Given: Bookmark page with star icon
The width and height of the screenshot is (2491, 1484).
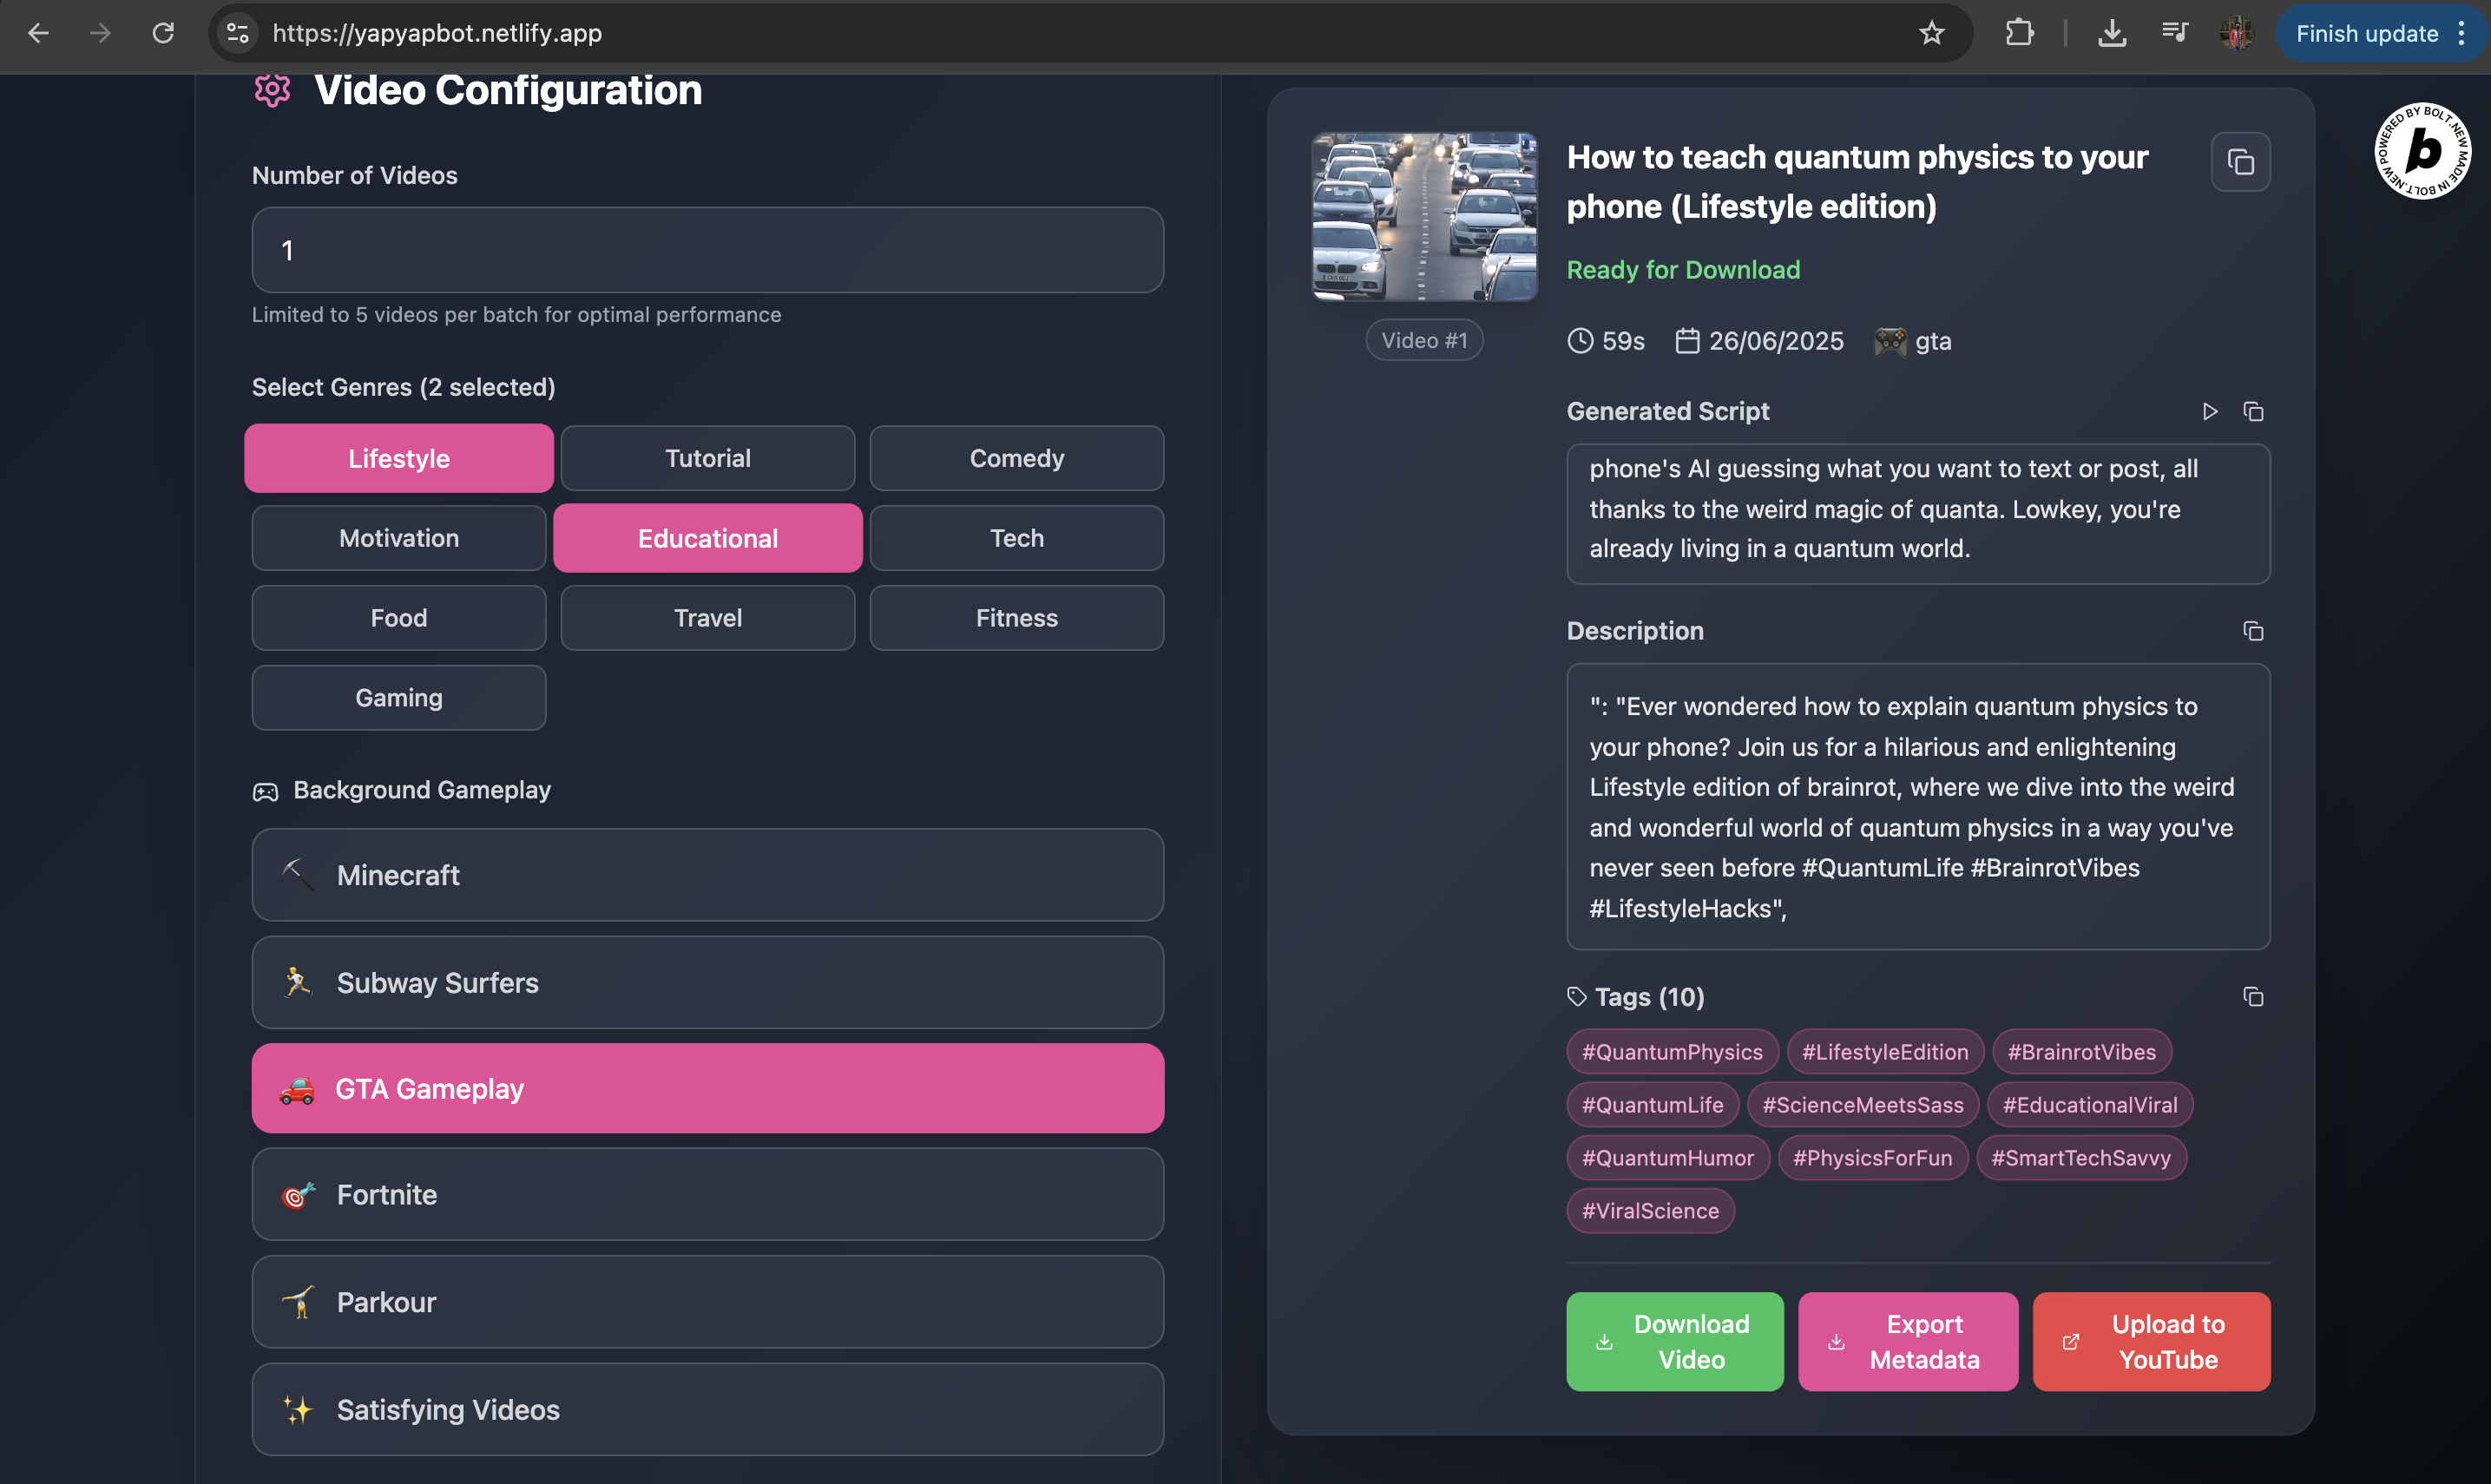Looking at the screenshot, I should tap(1931, 33).
